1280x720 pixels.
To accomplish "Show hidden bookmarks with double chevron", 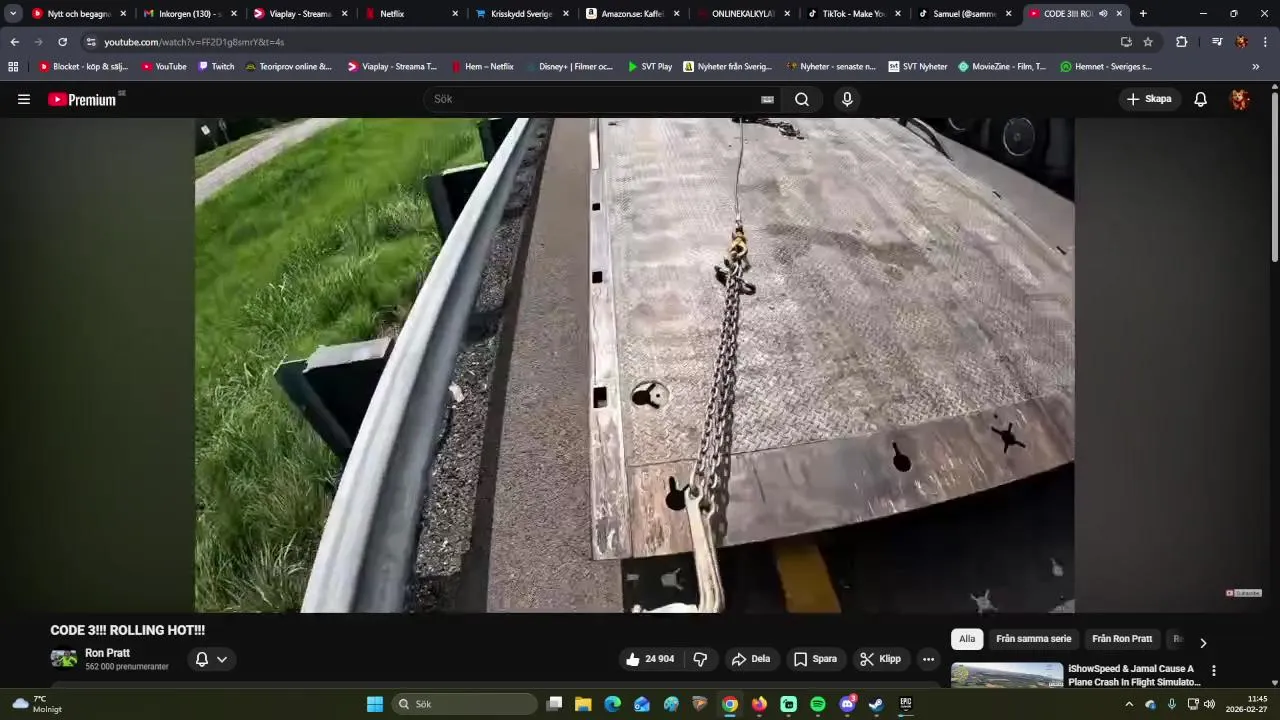I will [1256, 67].
